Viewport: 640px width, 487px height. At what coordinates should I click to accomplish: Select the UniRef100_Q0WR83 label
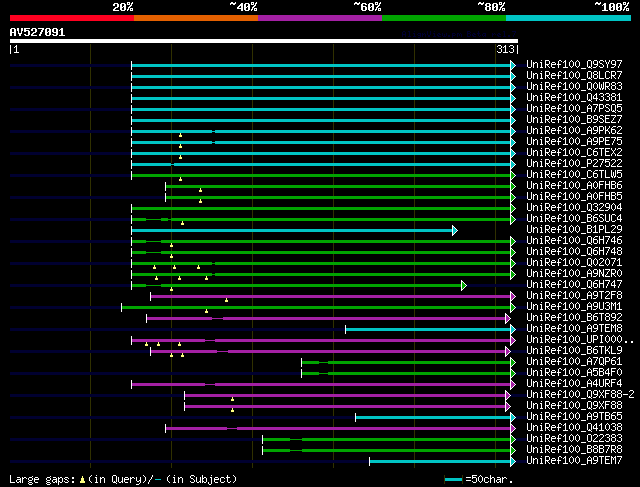click(574, 87)
